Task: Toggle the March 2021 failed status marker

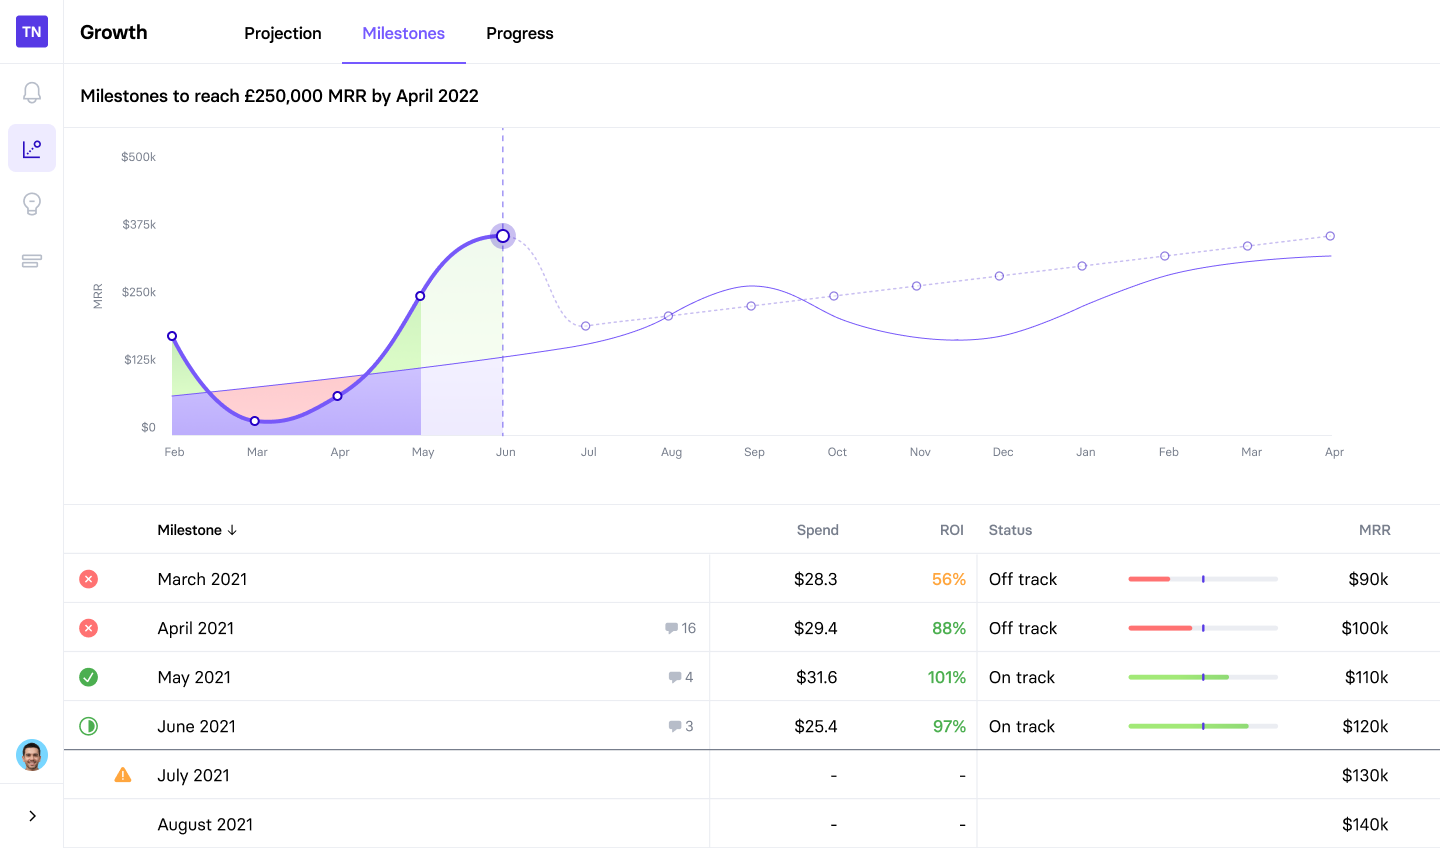Action: 89,579
